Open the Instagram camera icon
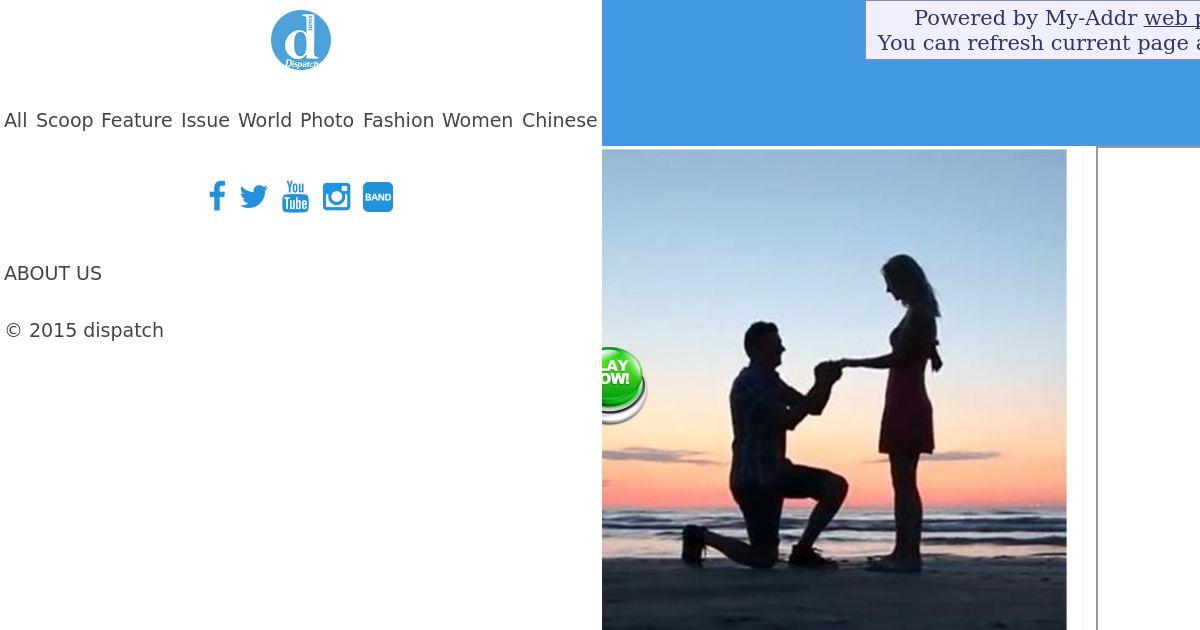Screen dimensions: 1200x630 click(336, 196)
